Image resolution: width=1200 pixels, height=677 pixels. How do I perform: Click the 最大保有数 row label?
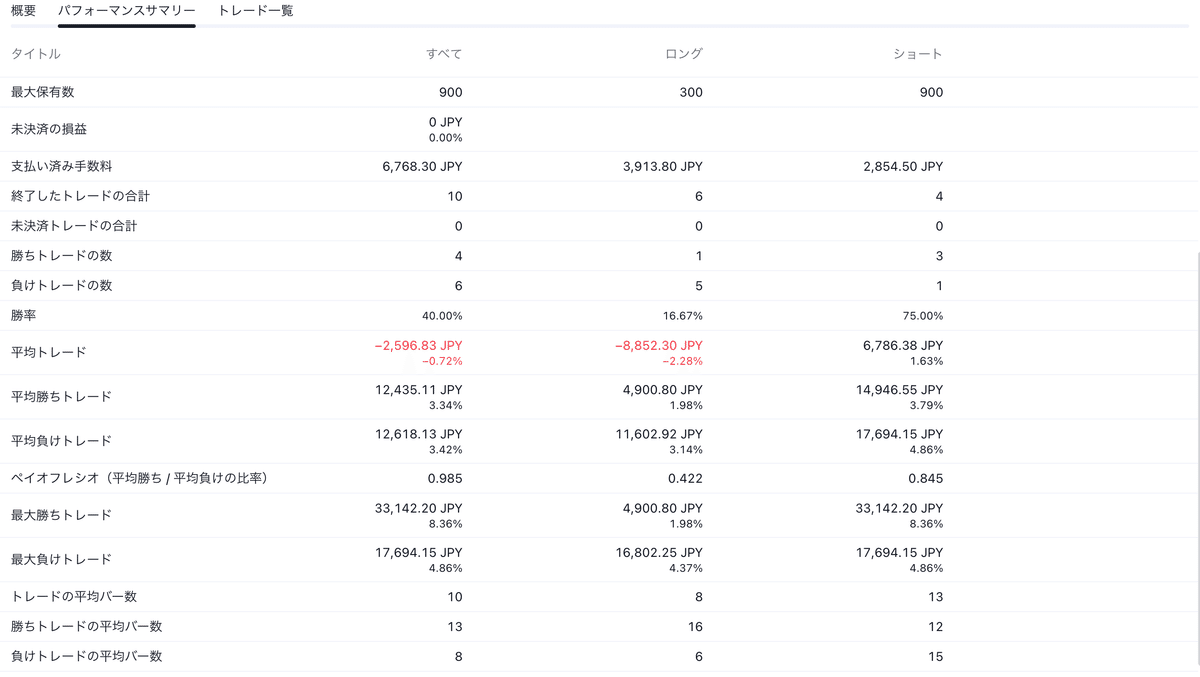pos(43,92)
